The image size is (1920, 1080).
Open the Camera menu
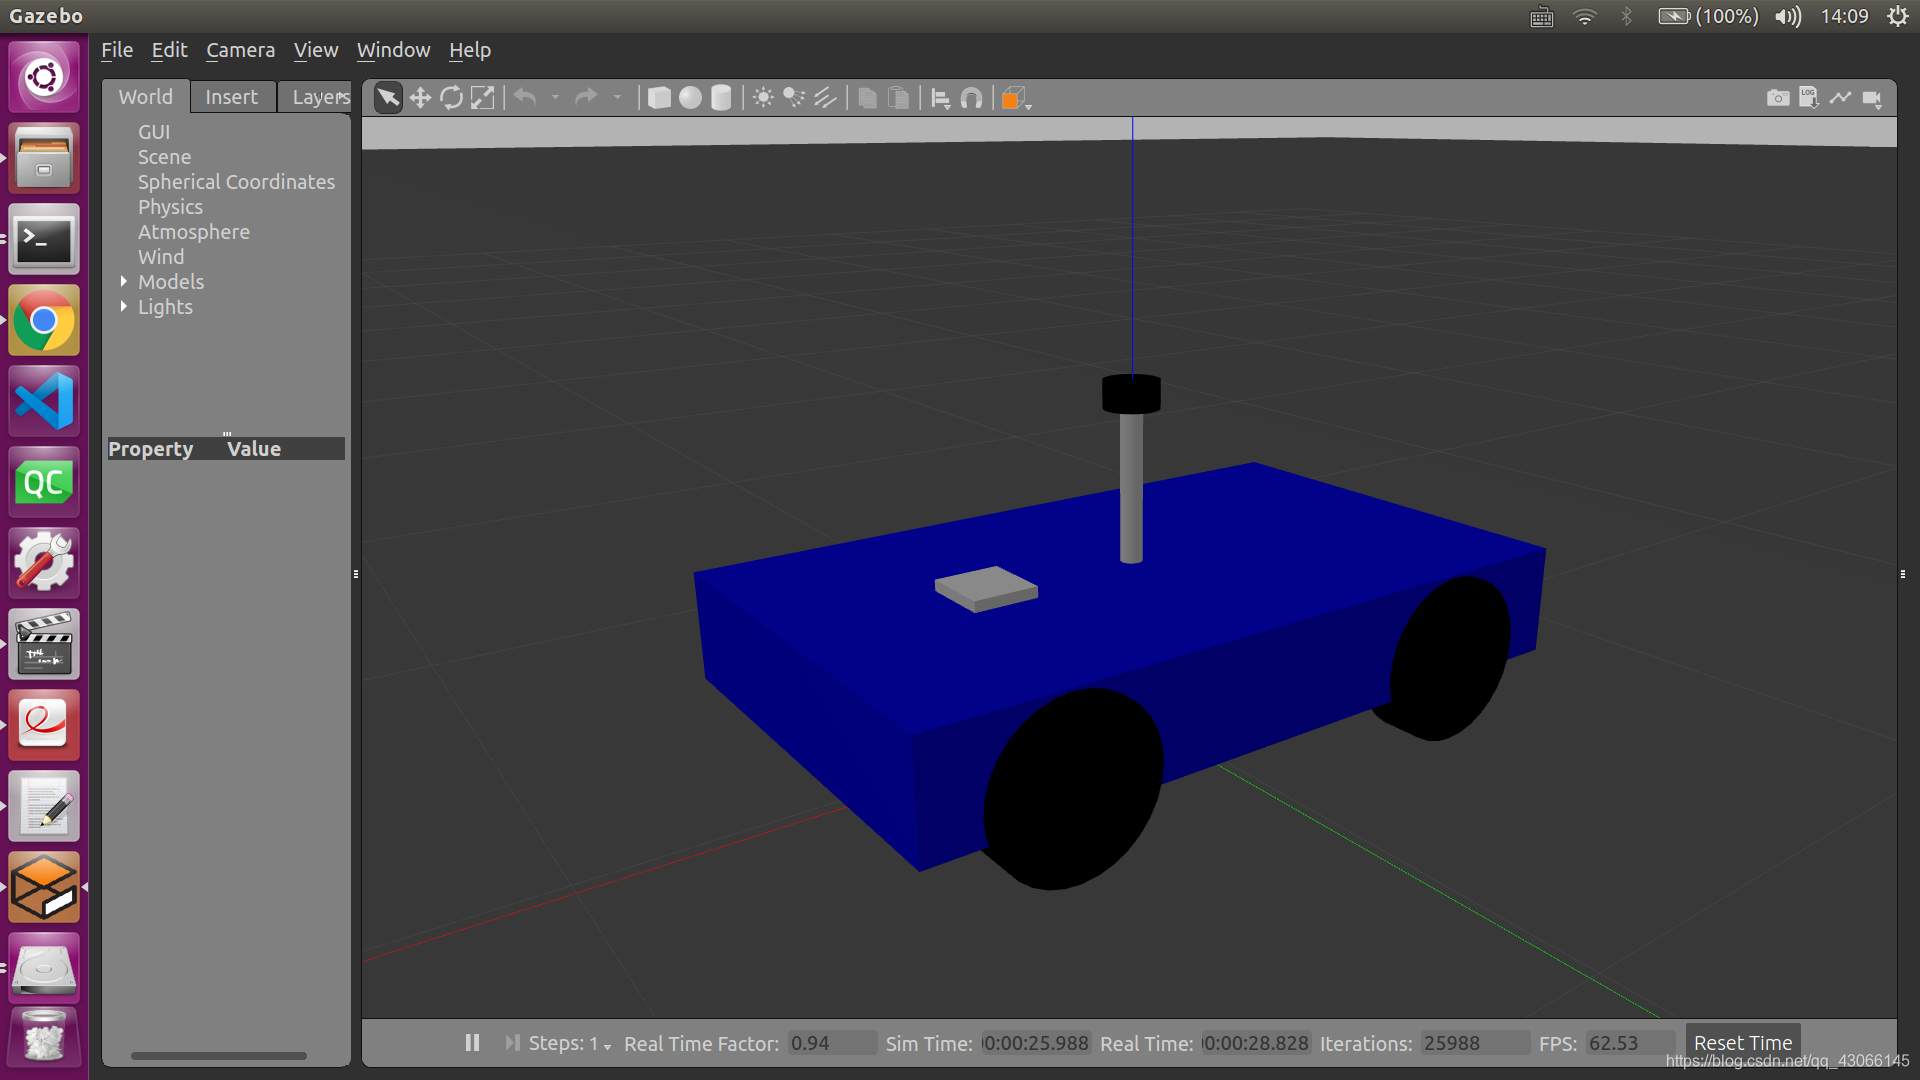click(240, 50)
